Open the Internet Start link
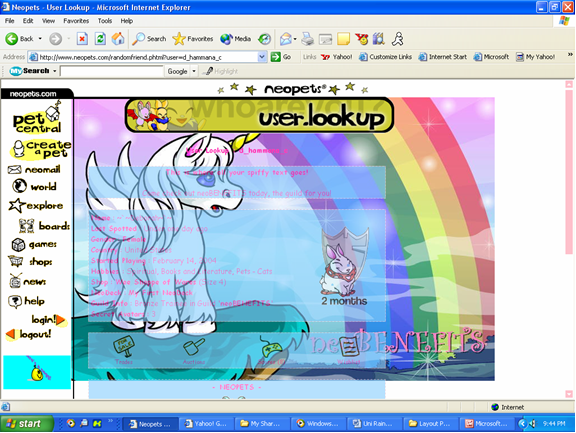 (443, 57)
